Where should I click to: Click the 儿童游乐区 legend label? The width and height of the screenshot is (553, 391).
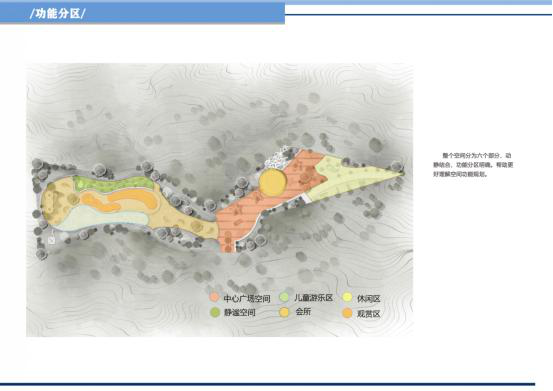pyautogui.click(x=313, y=298)
